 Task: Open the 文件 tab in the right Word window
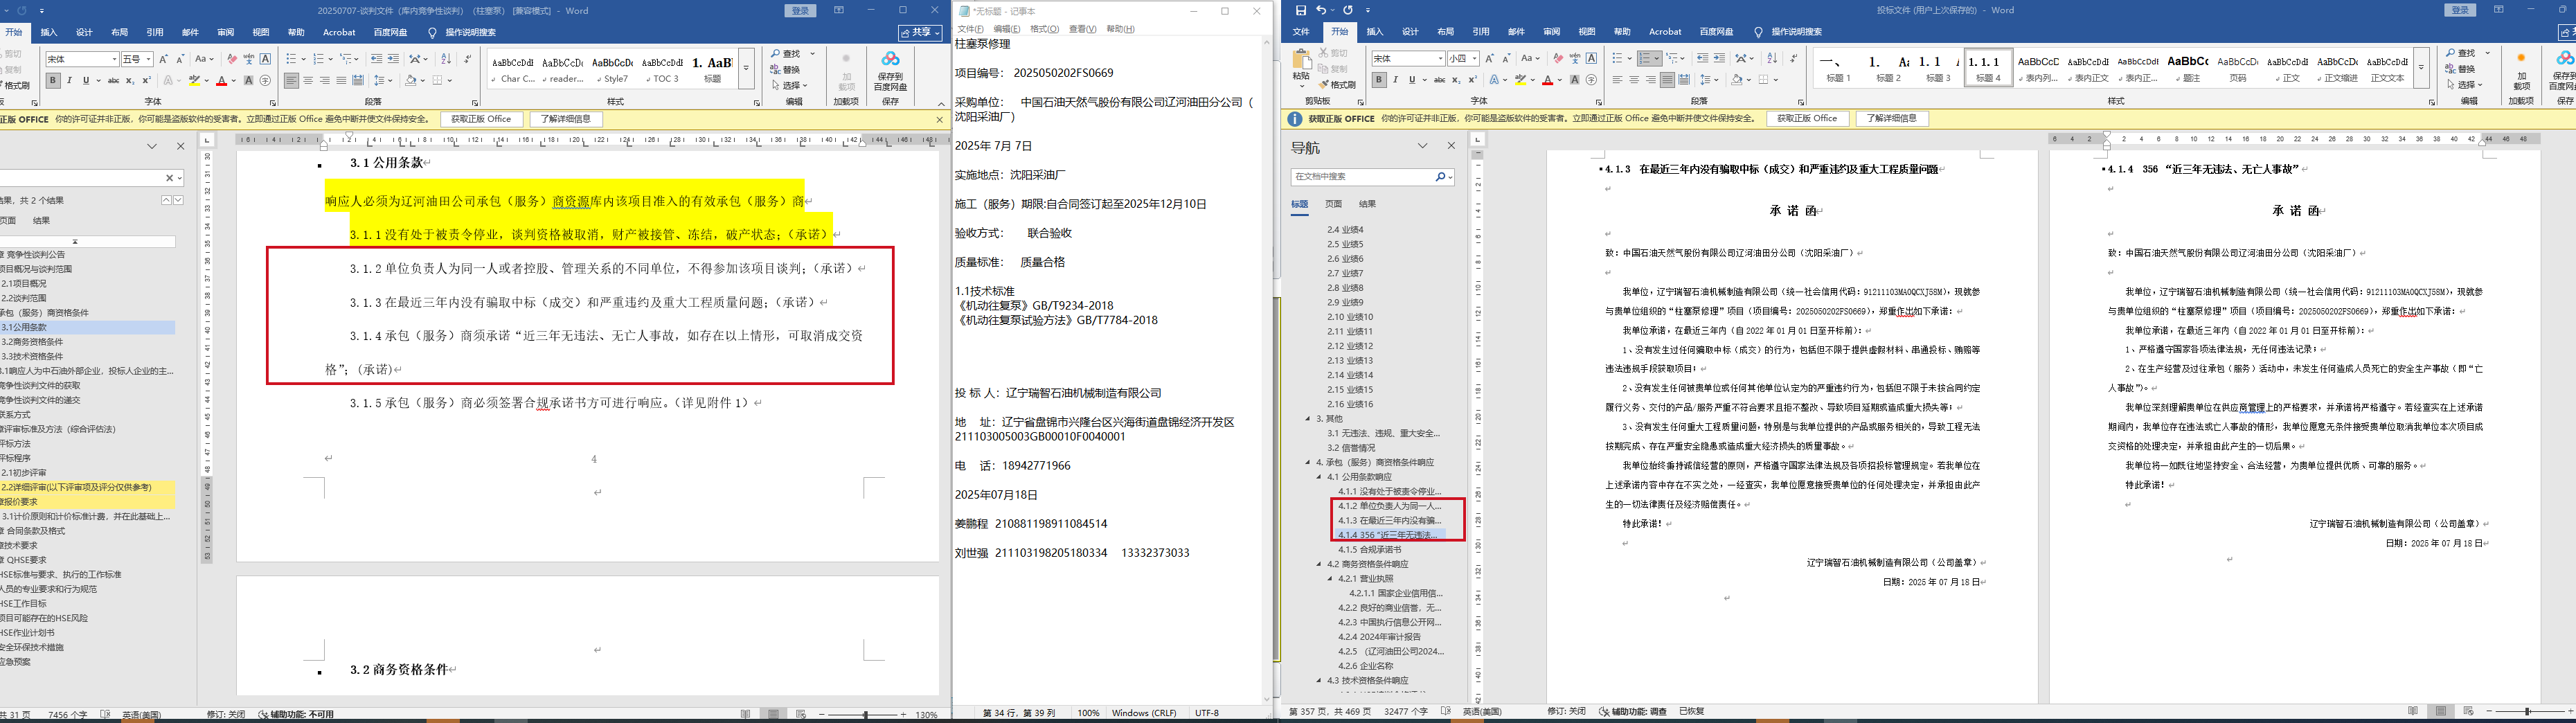pos(1301,32)
